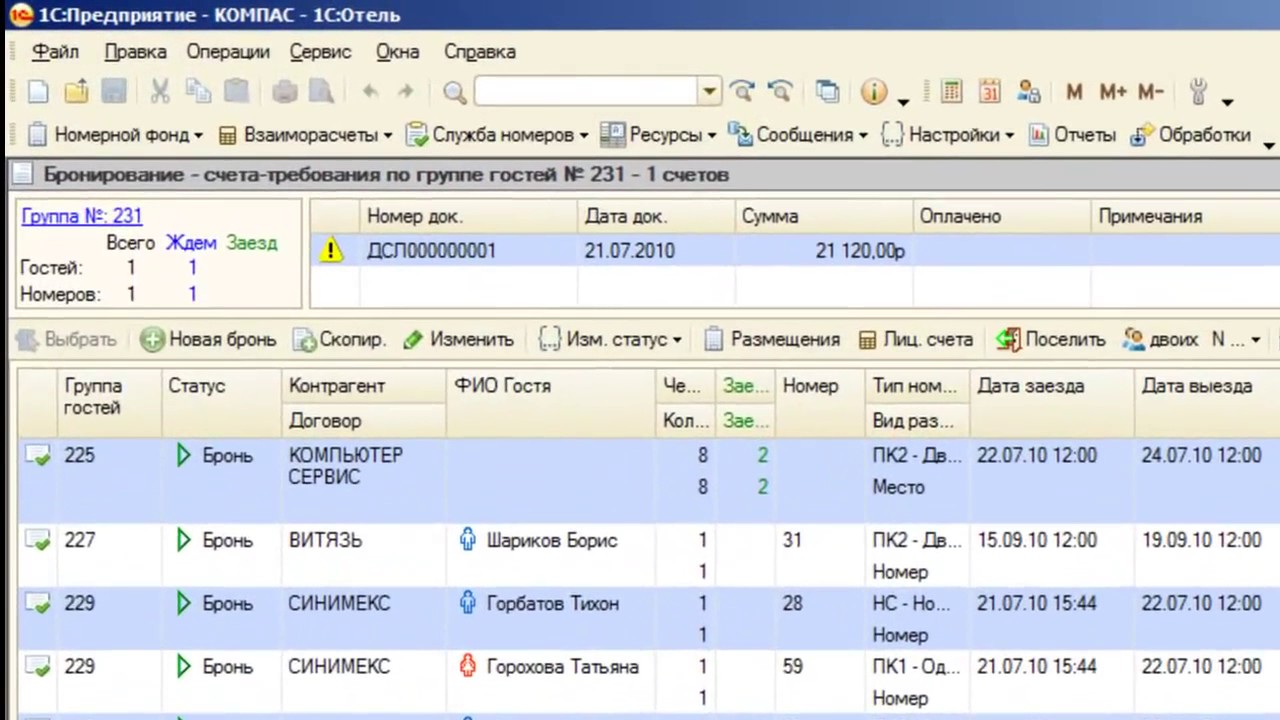This screenshot has height=720, width=1280.
Task: Click the Find next icon
Action: click(742, 92)
